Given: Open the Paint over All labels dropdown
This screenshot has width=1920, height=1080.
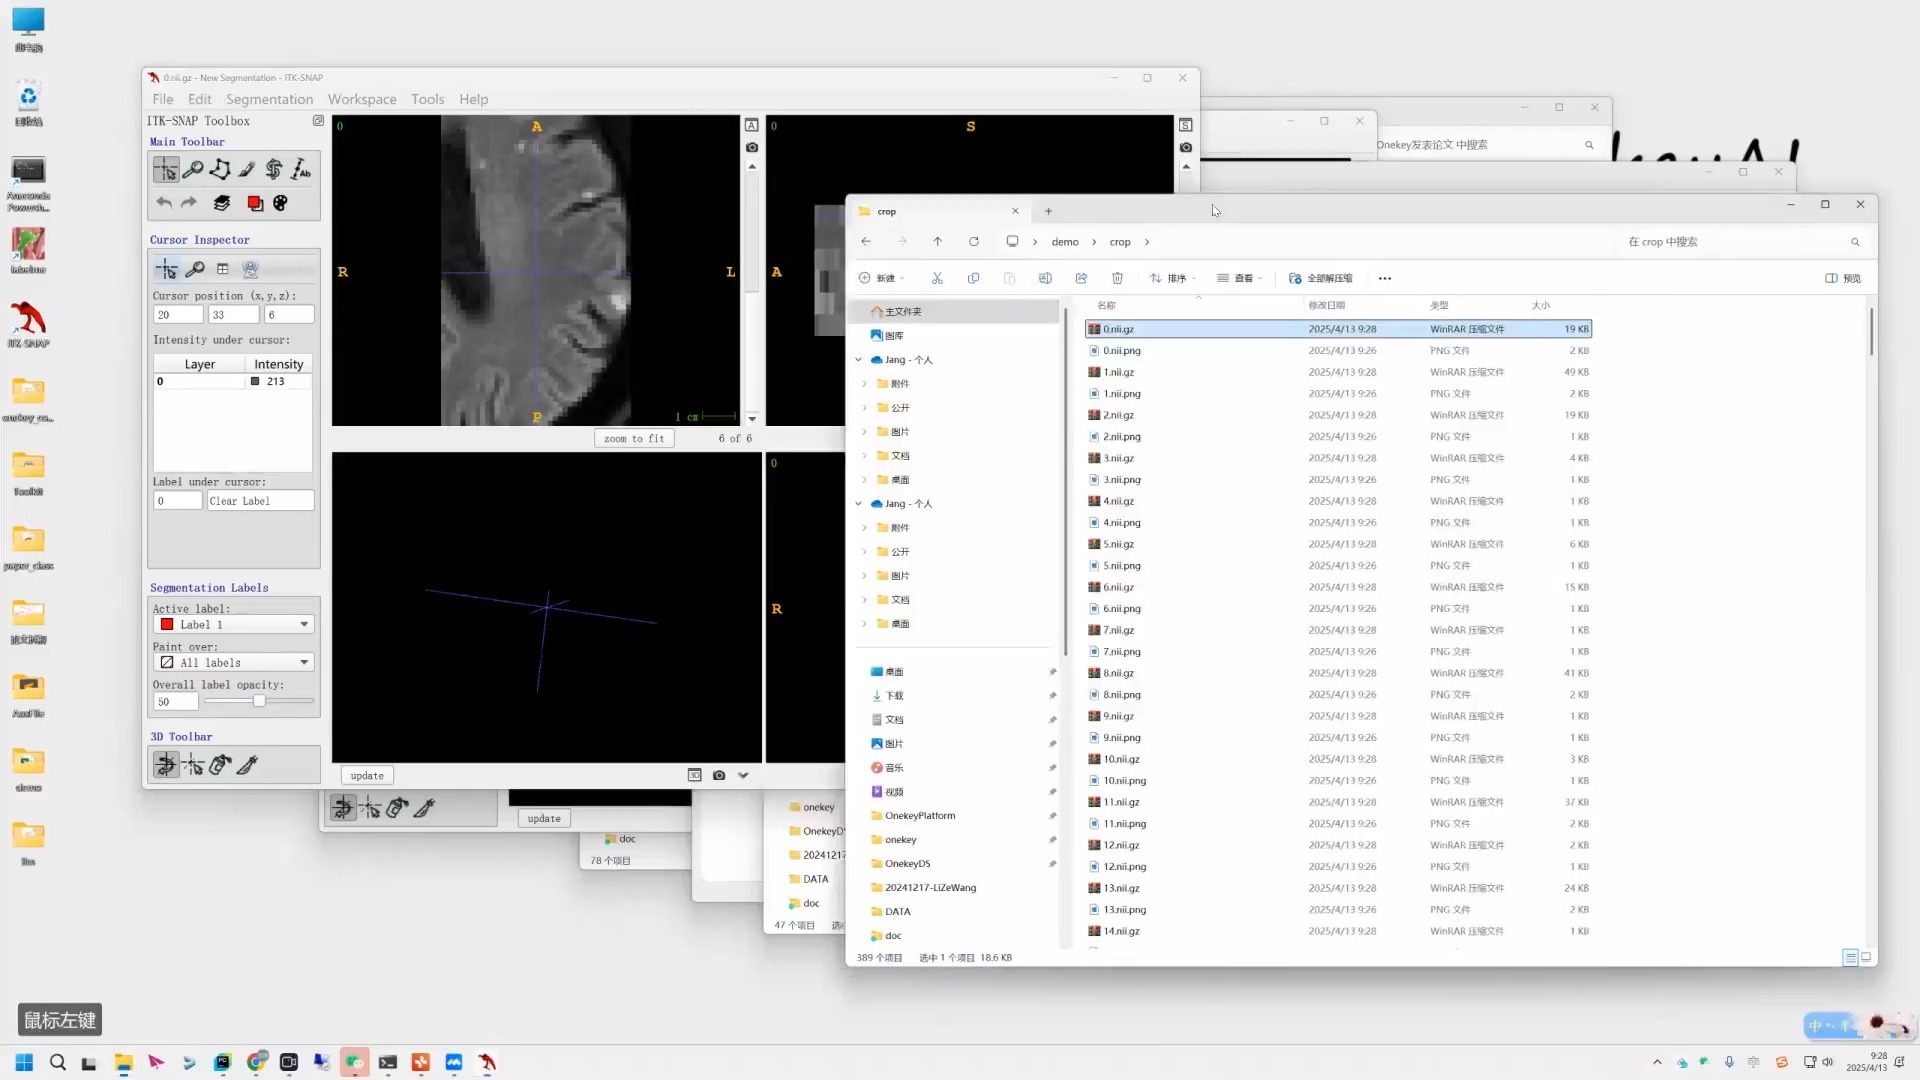Looking at the screenshot, I should click(233, 662).
